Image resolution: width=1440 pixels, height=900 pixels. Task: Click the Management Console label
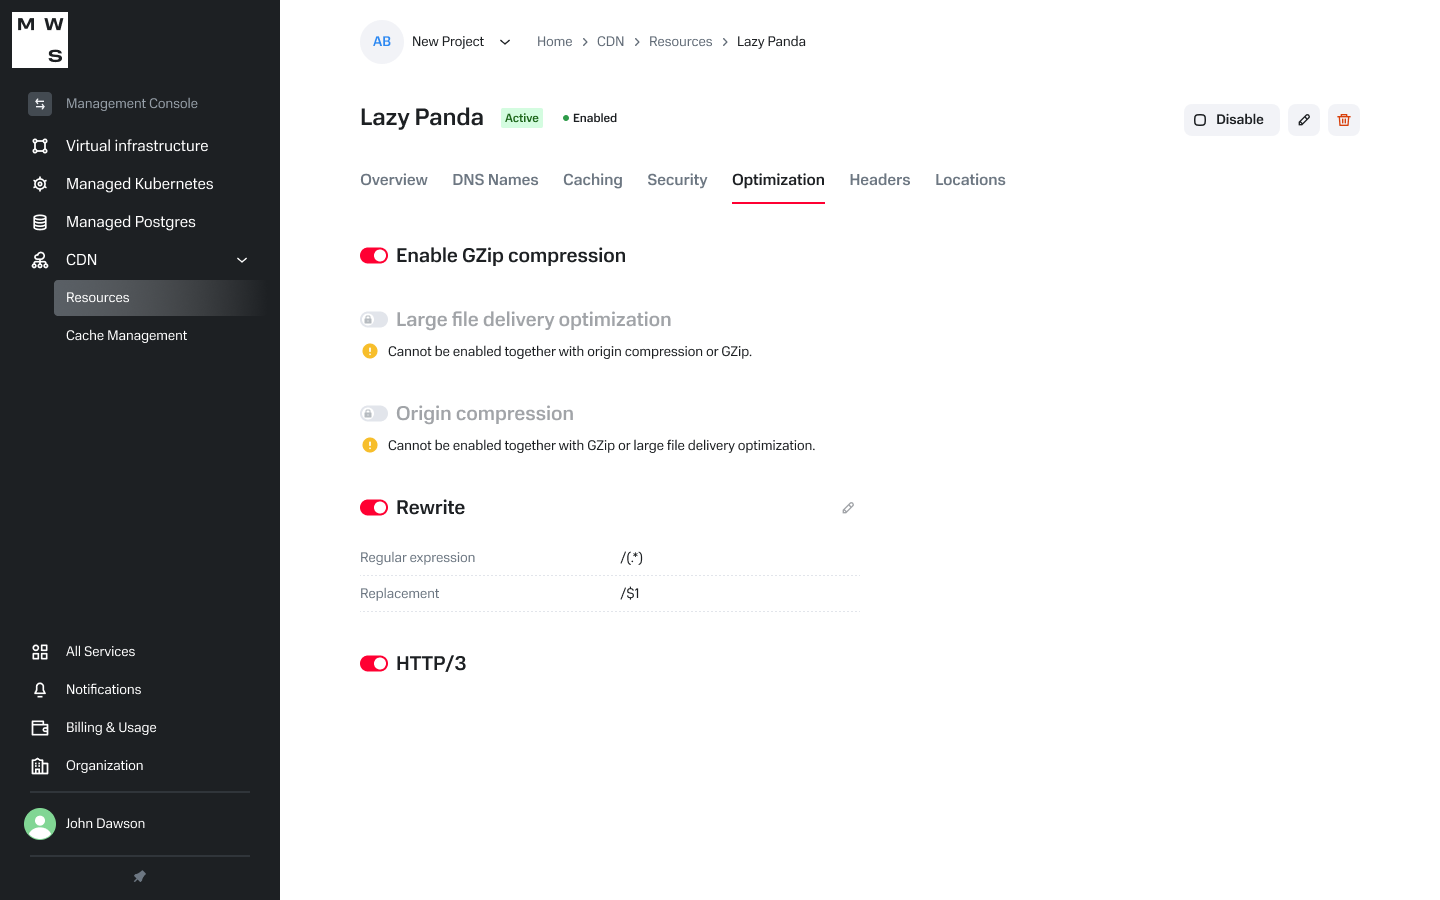coord(132,104)
